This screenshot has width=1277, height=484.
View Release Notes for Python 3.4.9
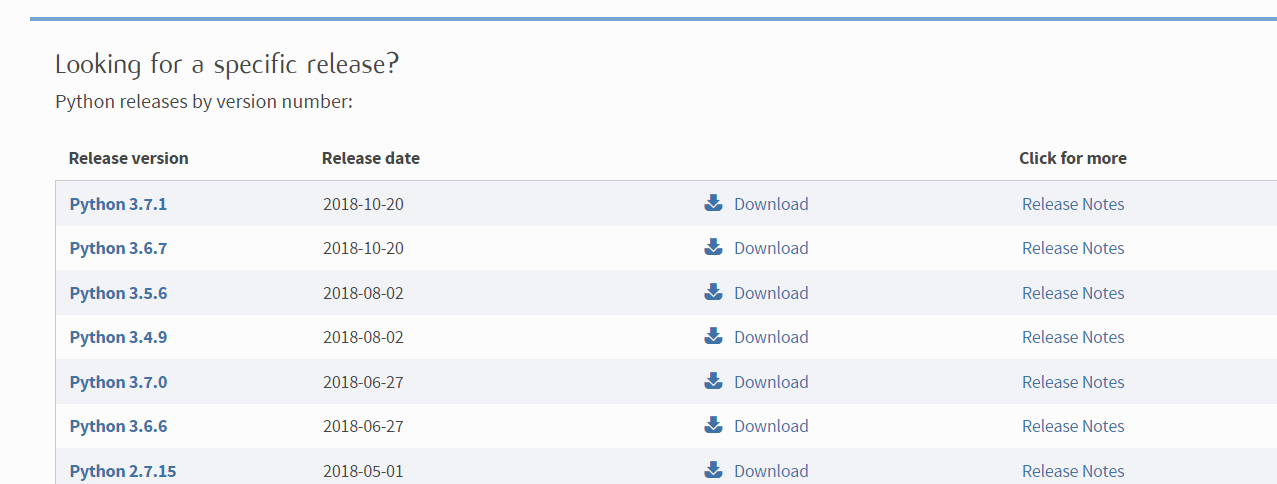[1073, 337]
